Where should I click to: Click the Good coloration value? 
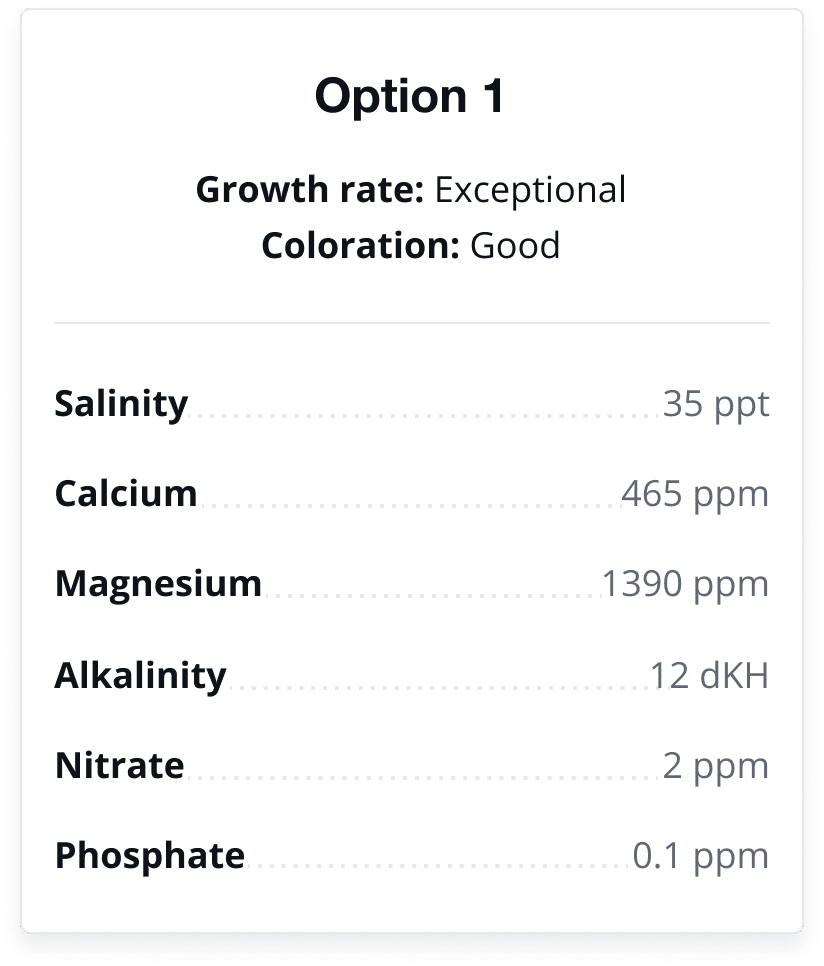pyautogui.click(x=515, y=245)
